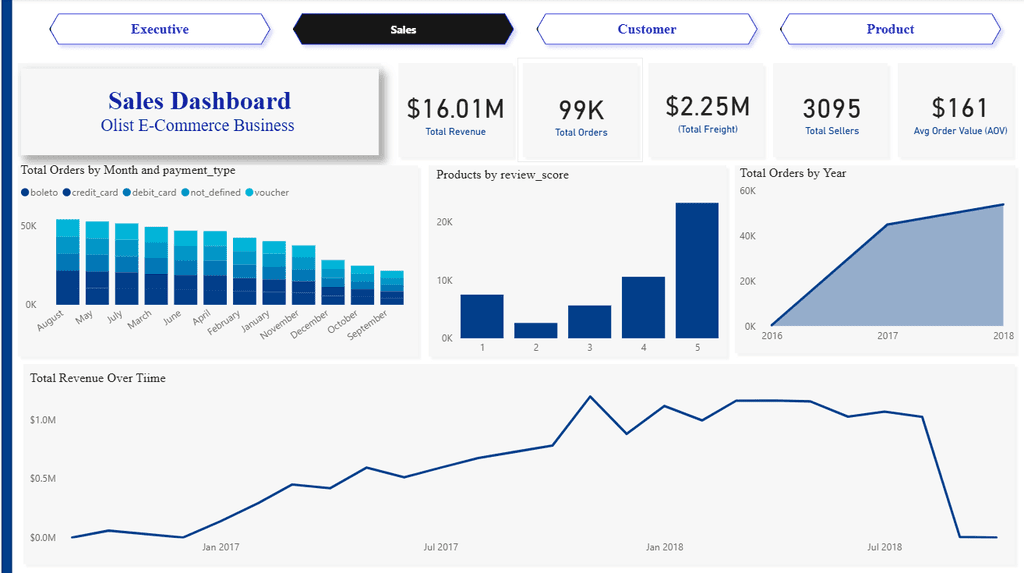The width and height of the screenshot is (1024, 573).
Task: Select the $161 Avg Order Value card
Action: tap(959, 111)
